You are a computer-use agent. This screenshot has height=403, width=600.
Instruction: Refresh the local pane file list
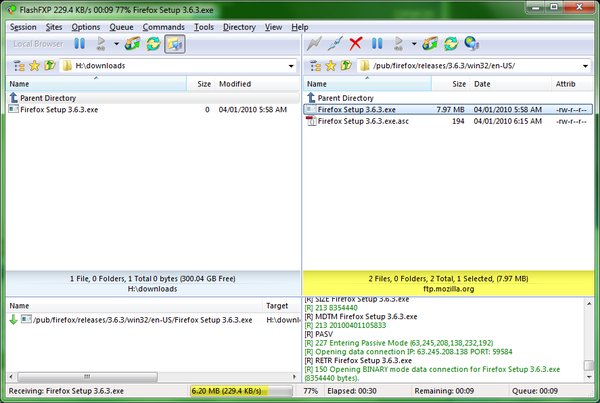[x=153, y=44]
